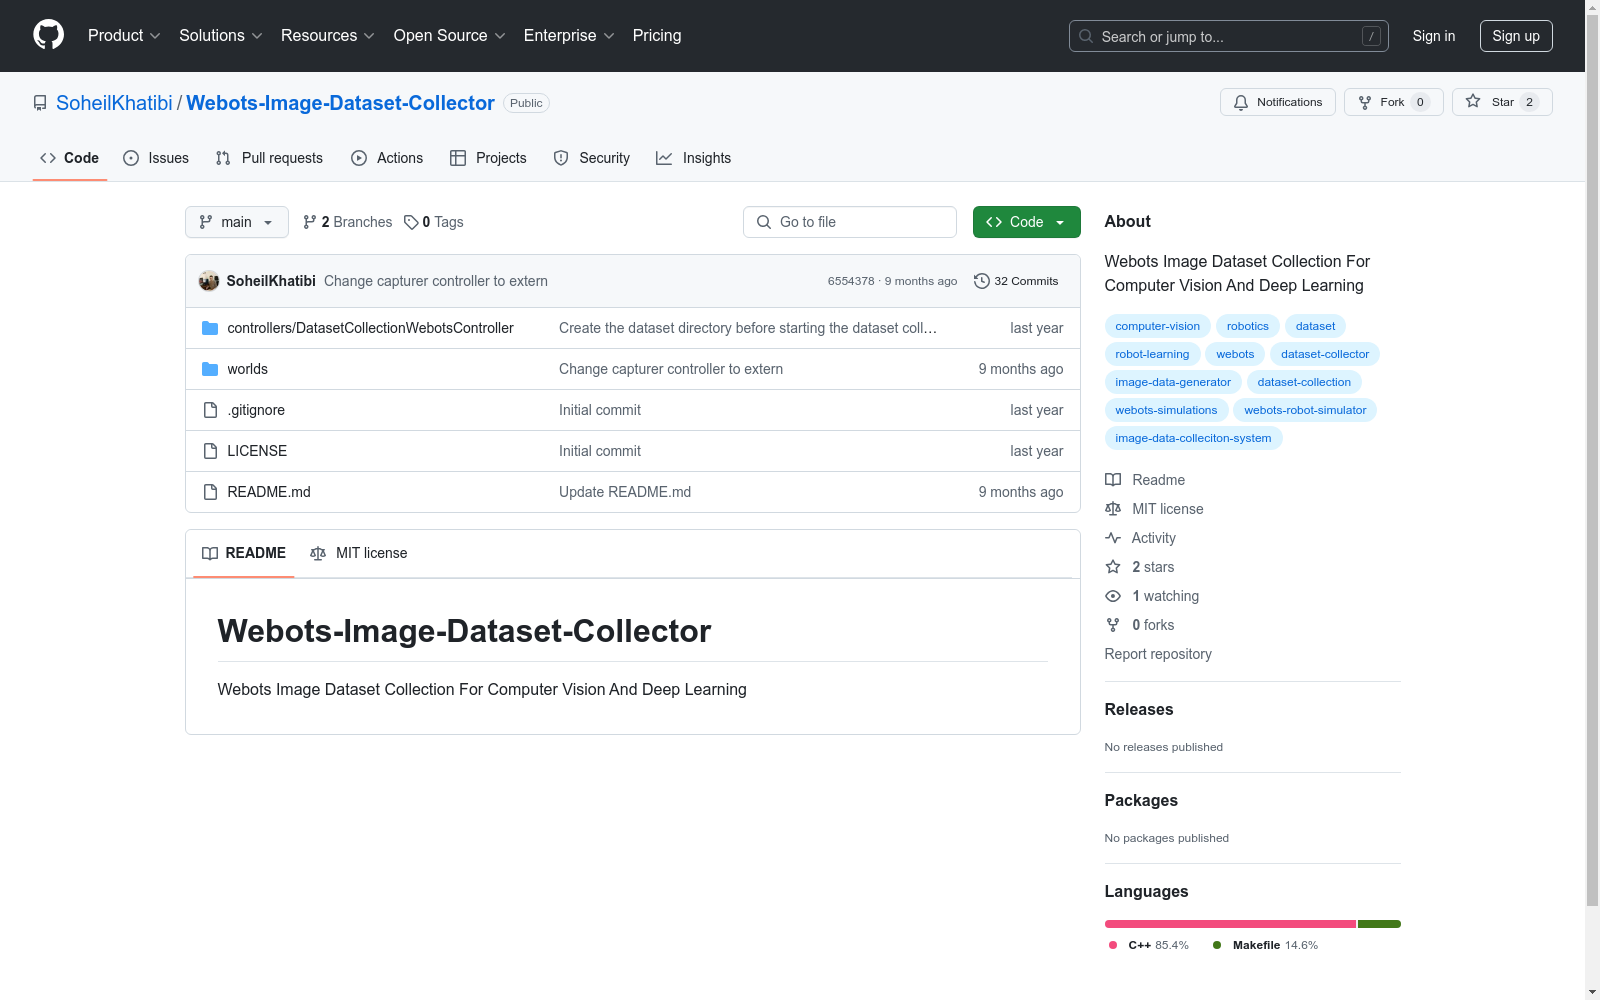Click the LICENSE file icon
This screenshot has height=1000, width=1600.
pyautogui.click(x=210, y=451)
